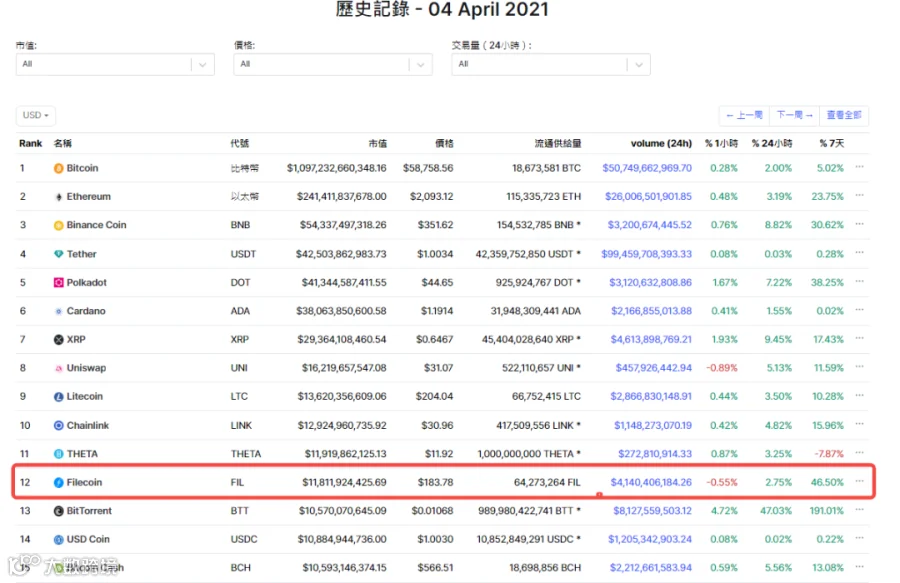Click THETA 7-day change -7.87%
This screenshot has width=900, height=583.
(829, 454)
